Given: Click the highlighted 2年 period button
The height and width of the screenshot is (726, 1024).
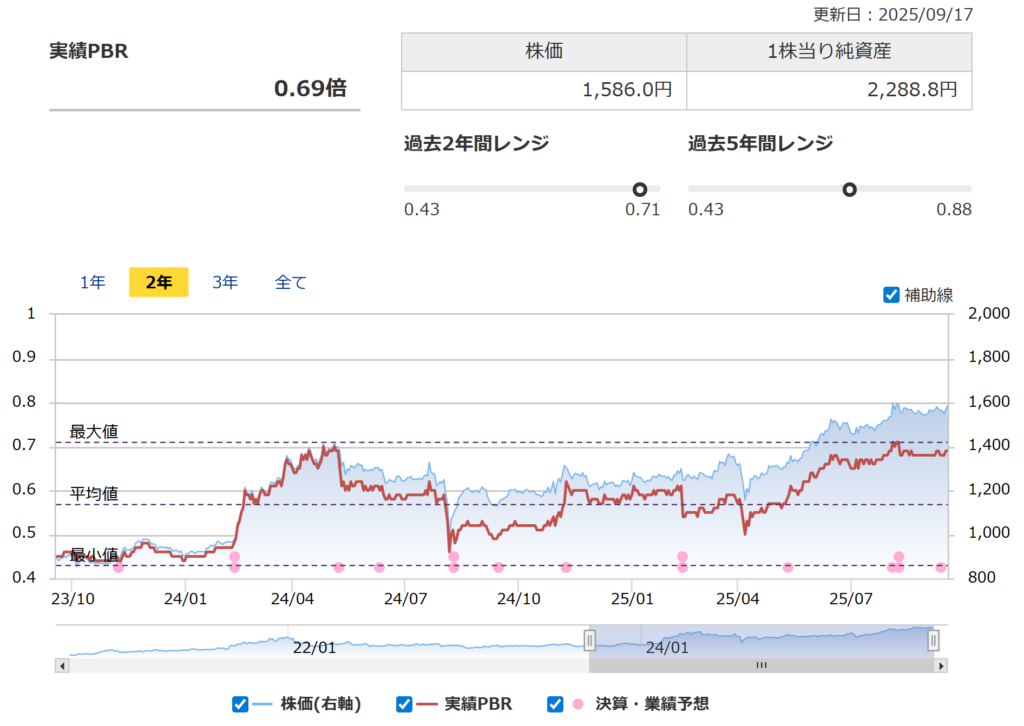Looking at the screenshot, I should tap(158, 283).
